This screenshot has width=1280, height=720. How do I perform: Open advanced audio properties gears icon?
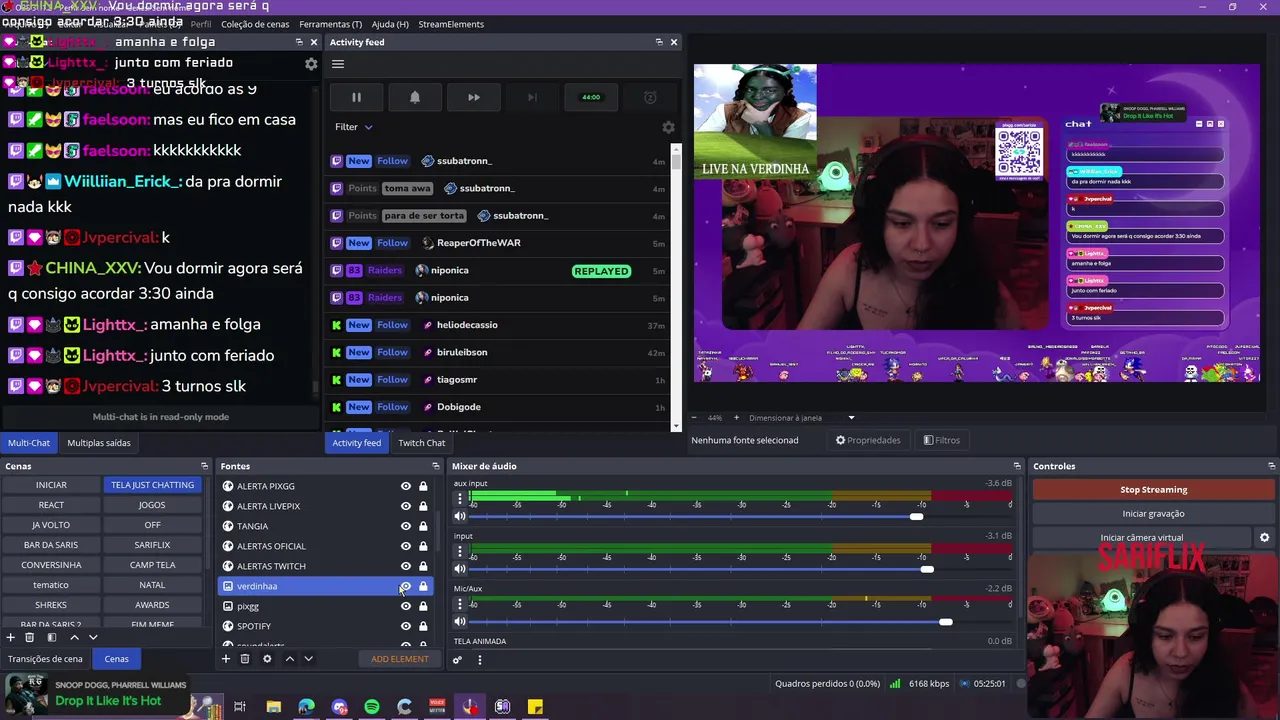pos(457,660)
